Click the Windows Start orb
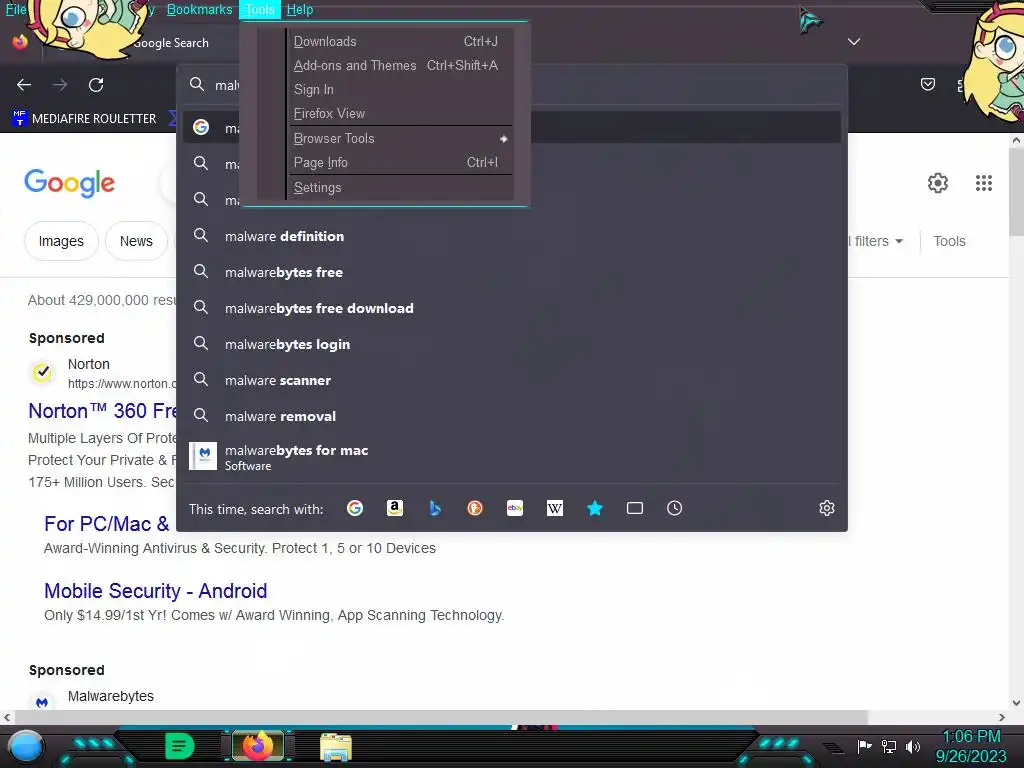This screenshot has height=768, width=1024. (x=25, y=746)
